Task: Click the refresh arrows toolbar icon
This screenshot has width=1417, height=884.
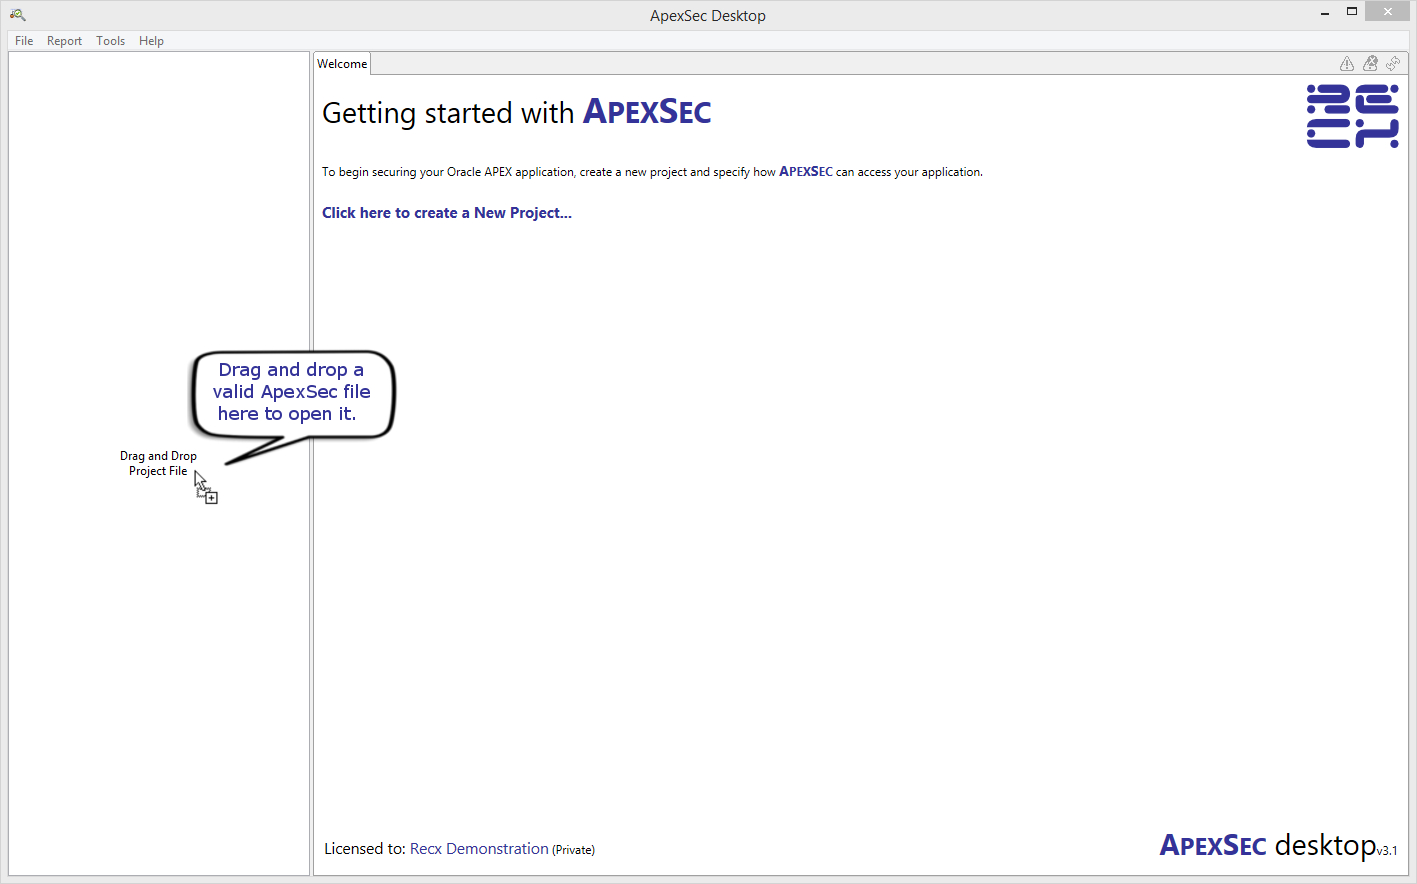Action: (1393, 64)
